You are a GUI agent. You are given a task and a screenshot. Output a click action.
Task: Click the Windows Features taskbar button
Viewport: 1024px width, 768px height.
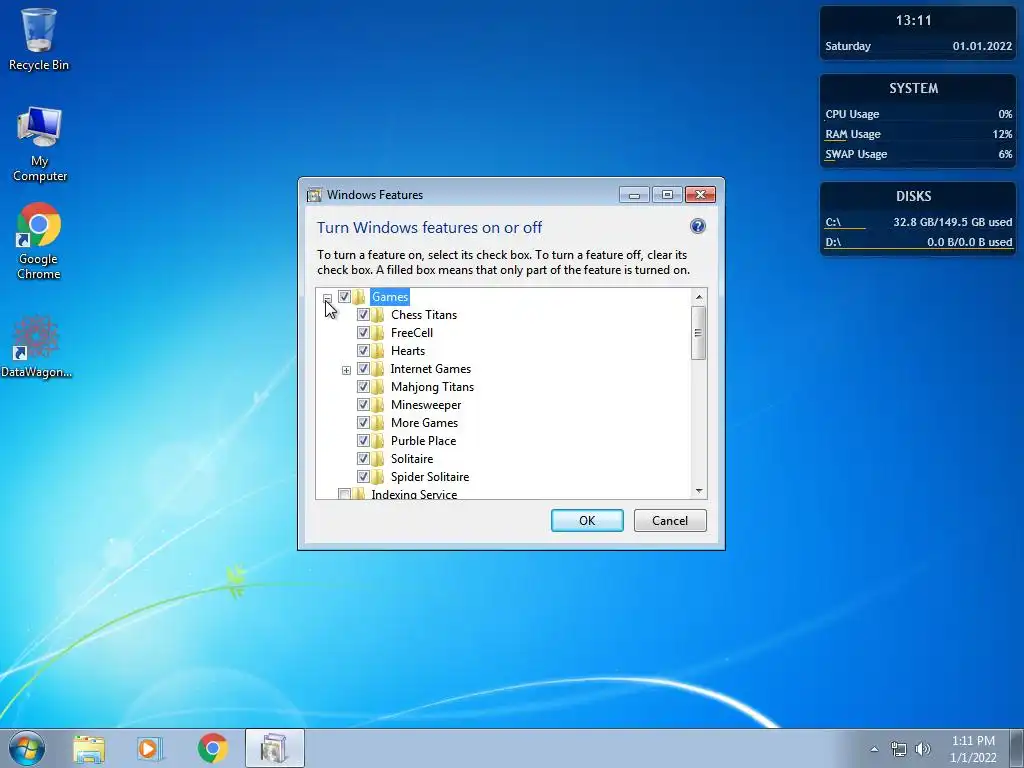click(274, 748)
